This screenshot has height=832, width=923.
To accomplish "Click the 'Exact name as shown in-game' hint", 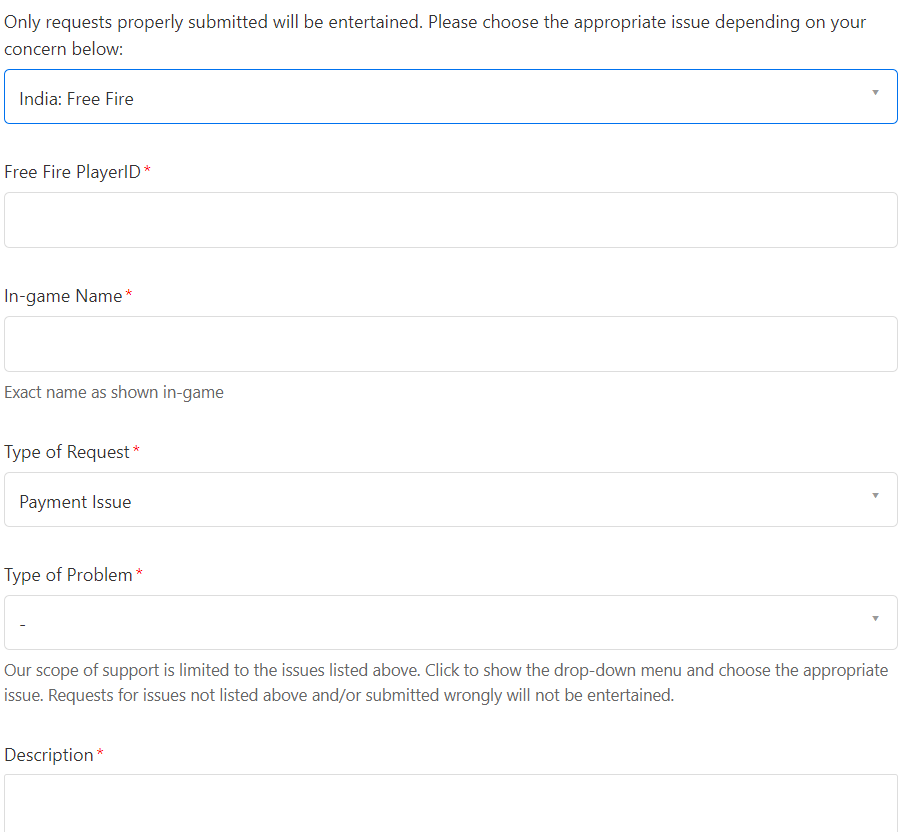I will [x=114, y=392].
